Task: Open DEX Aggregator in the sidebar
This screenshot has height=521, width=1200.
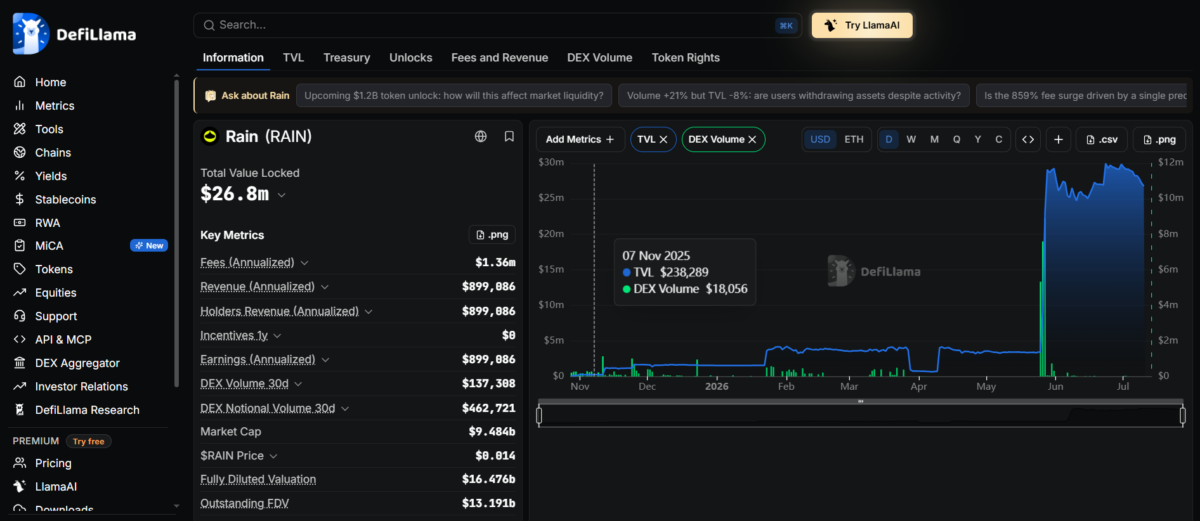Action: click(77, 363)
